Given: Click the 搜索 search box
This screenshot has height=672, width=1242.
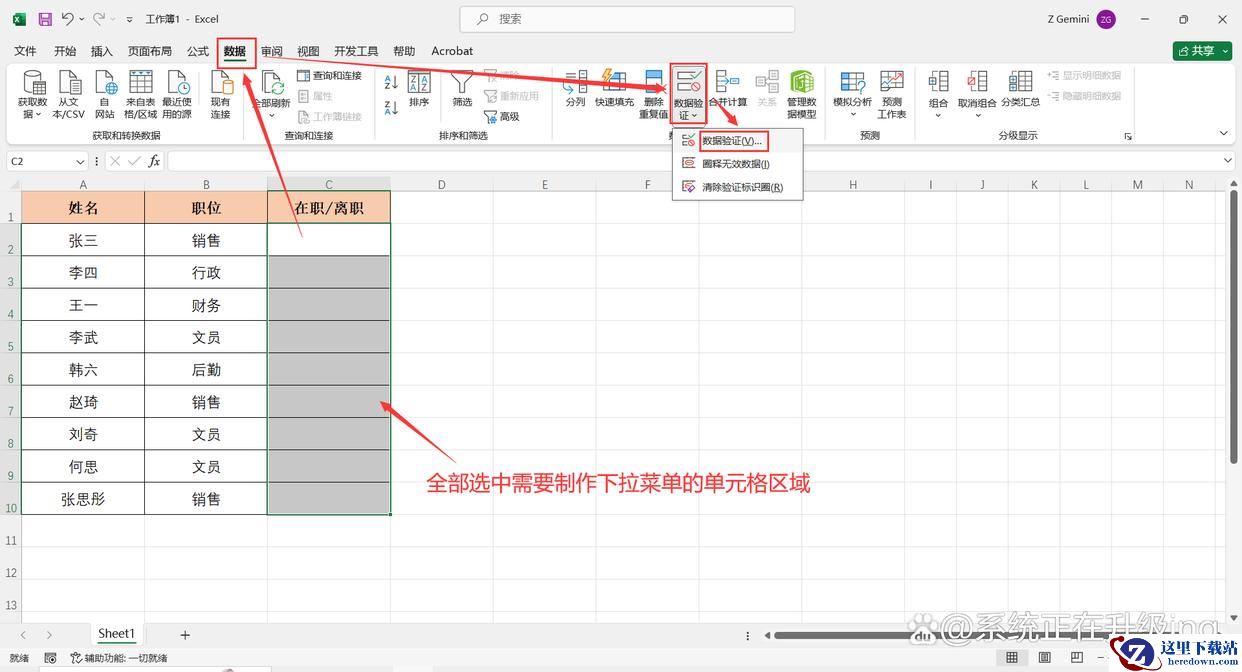Looking at the screenshot, I should pos(627,19).
